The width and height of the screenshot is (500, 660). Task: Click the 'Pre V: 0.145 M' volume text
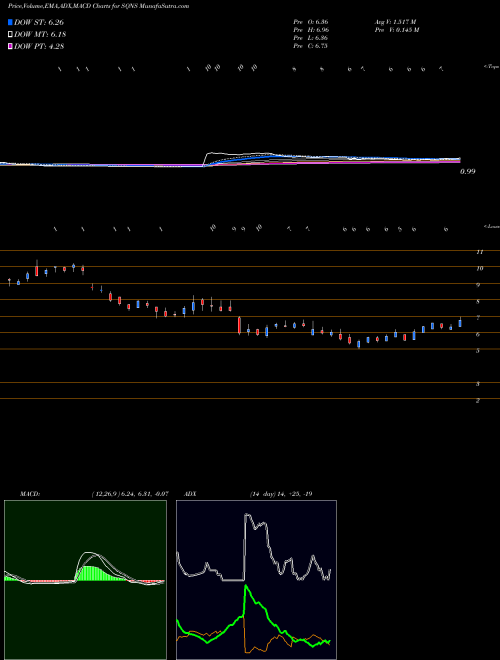pos(396,30)
